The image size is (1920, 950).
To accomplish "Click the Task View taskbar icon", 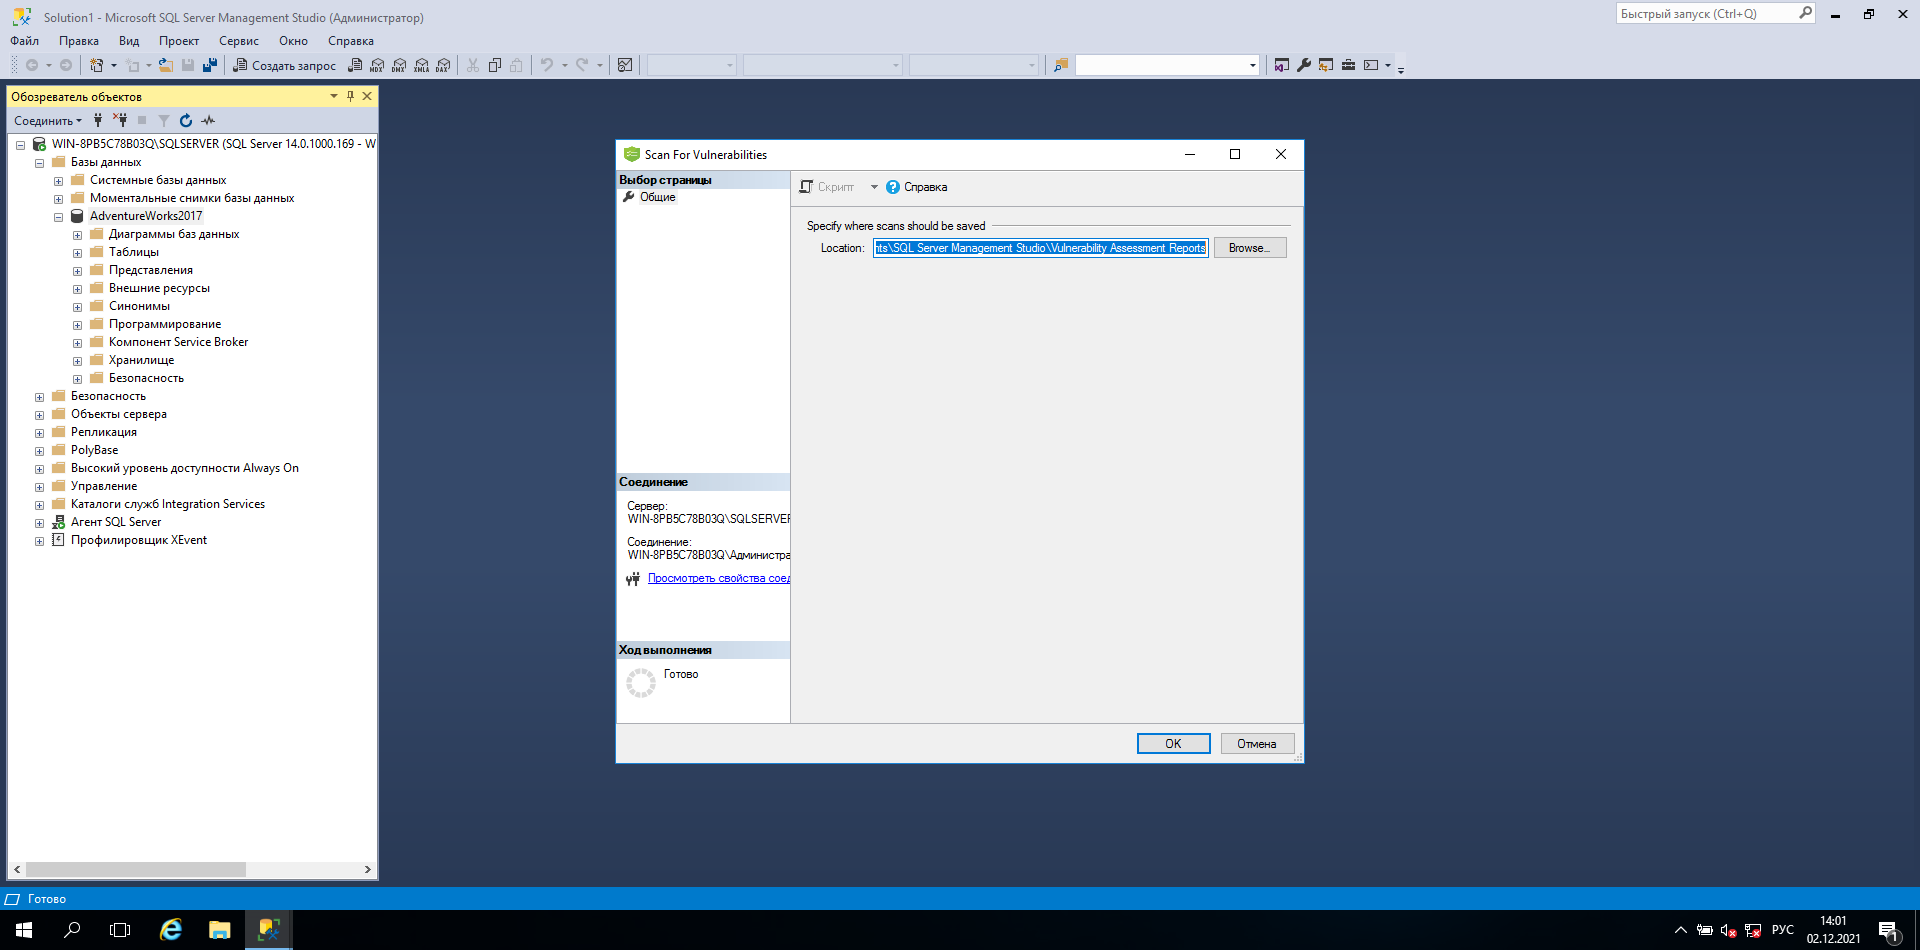I will click(120, 930).
